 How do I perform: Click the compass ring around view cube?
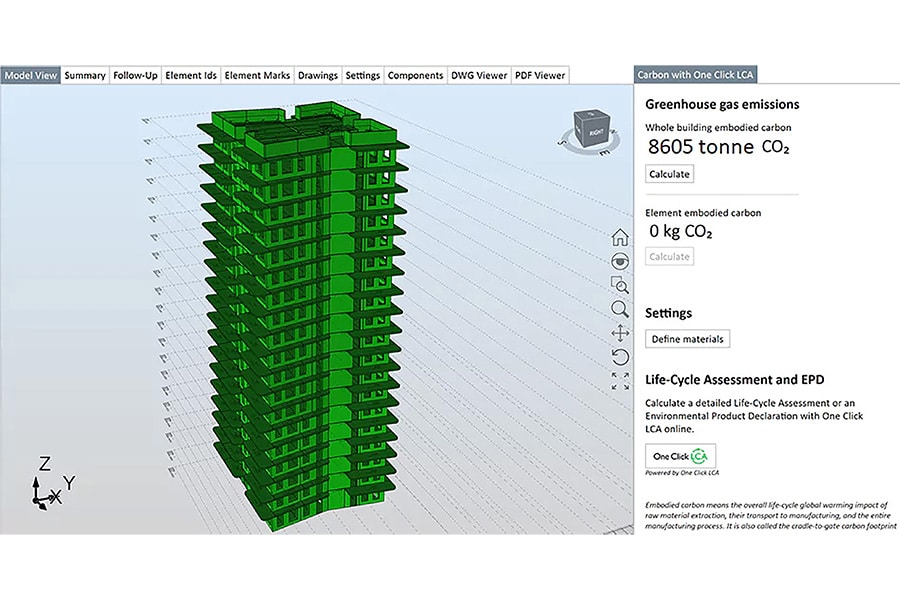pos(588,148)
